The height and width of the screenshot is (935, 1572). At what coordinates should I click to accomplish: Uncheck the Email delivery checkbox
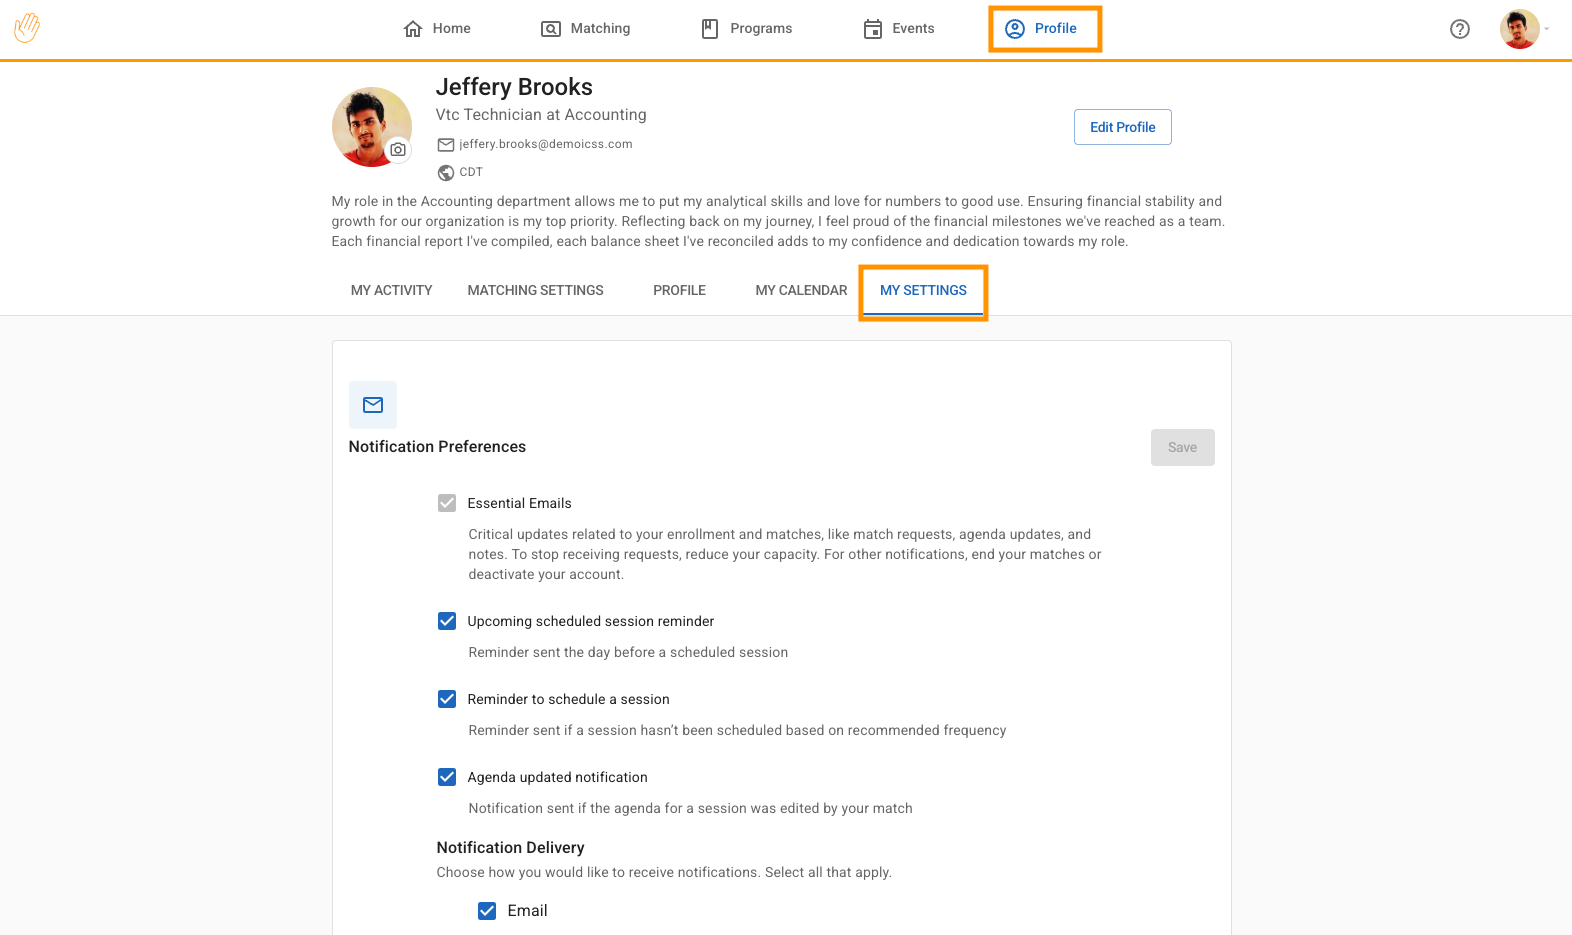(487, 911)
